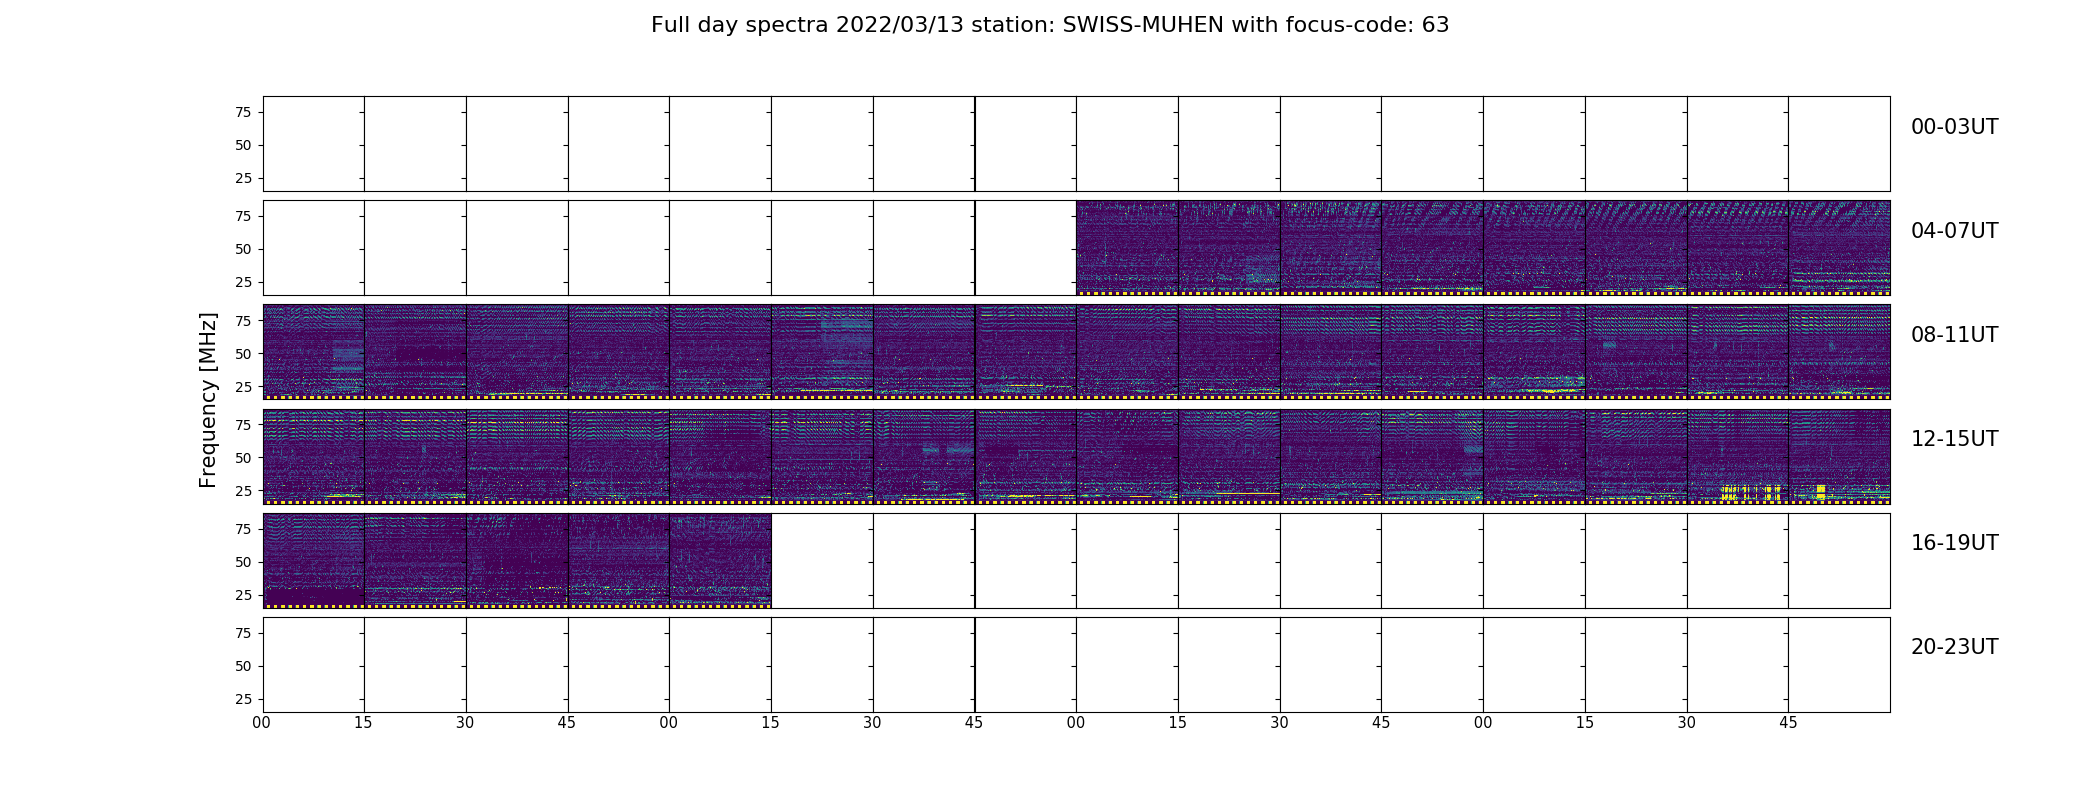Viewport: 2100px width, 800px height.
Task: Select the 00-03UT row label
Action: point(1954,127)
